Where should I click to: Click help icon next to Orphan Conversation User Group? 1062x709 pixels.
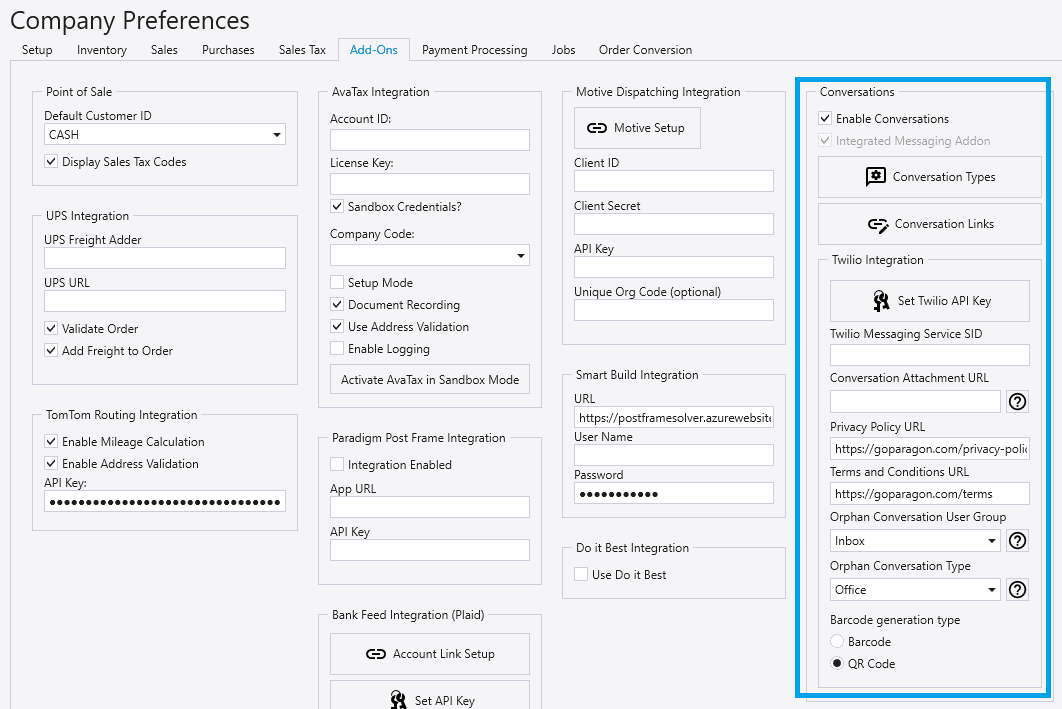[1017, 541]
